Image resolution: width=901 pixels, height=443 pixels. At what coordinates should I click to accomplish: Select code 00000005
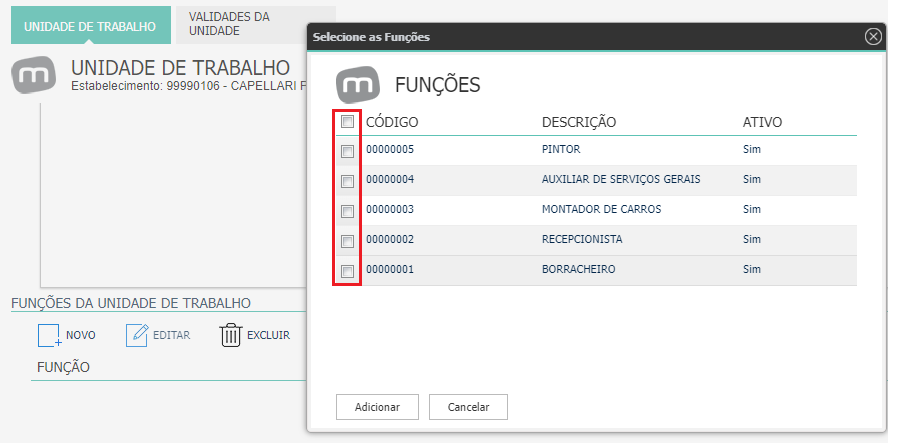click(x=390, y=149)
